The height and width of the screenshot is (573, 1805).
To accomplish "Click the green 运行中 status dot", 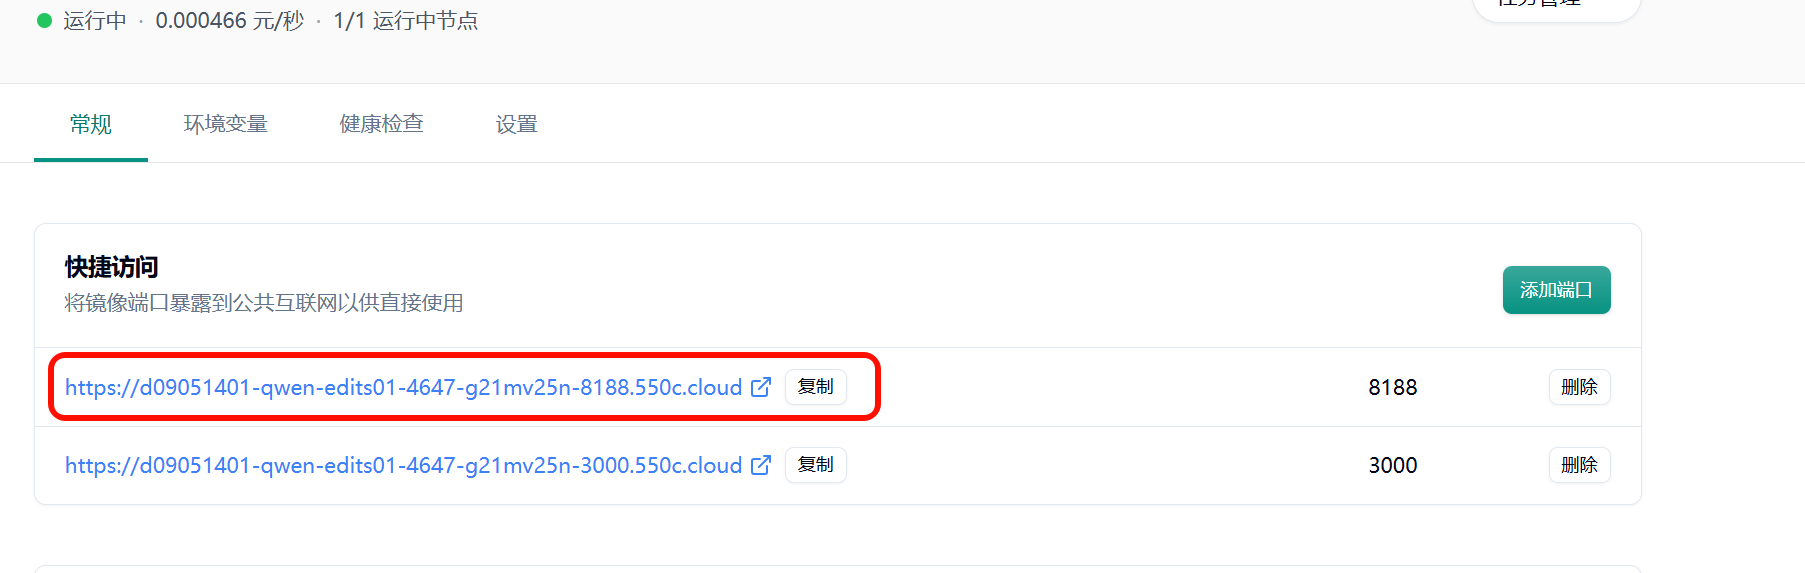I will tap(44, 20).
